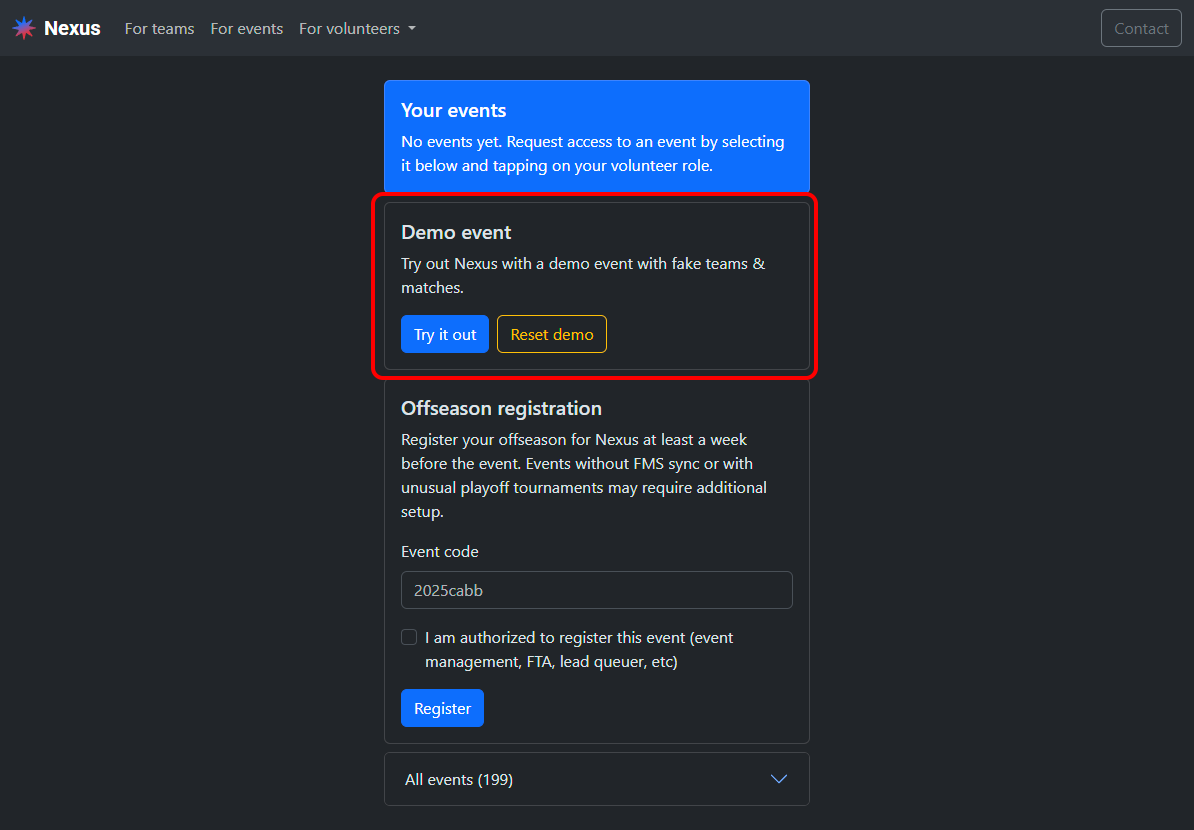Click the Reset demo button
This screenshot has width=1194, height=830.
551,334
